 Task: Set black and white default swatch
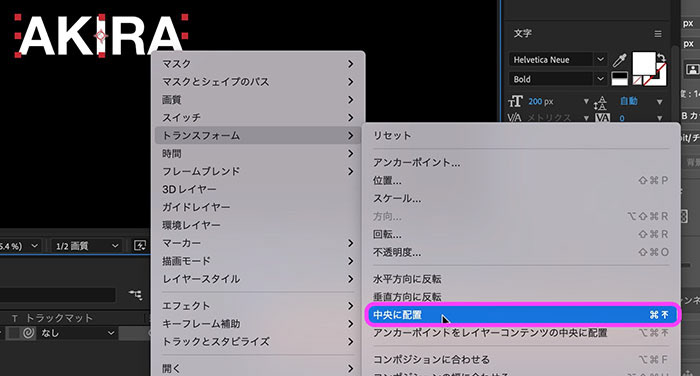click(619, 79)
